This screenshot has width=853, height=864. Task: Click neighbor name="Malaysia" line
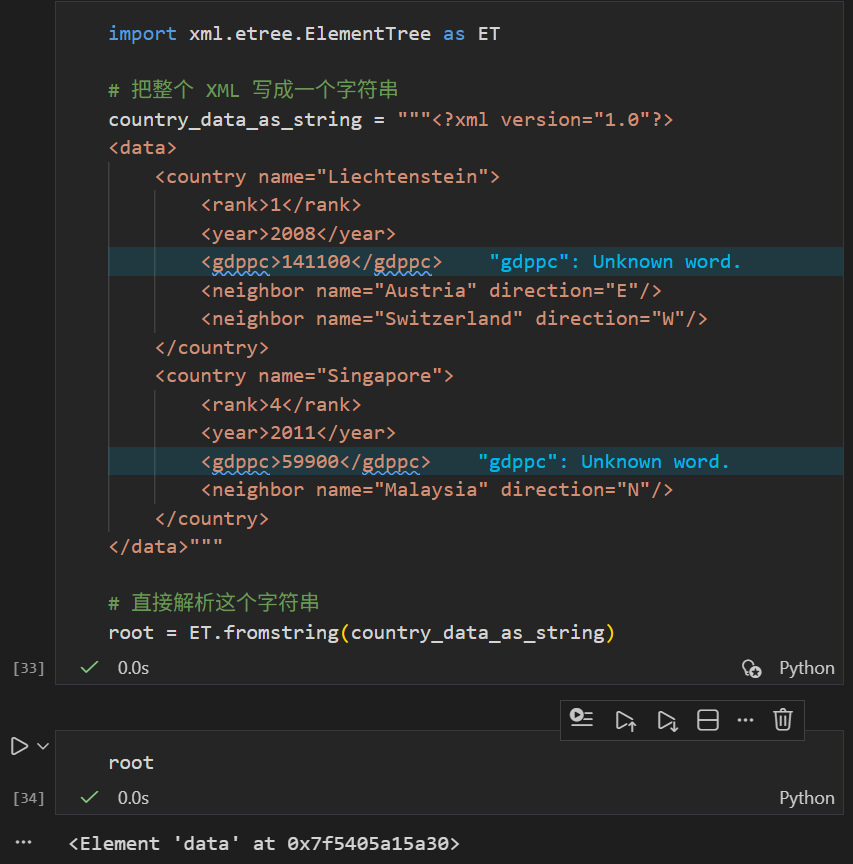437,490
